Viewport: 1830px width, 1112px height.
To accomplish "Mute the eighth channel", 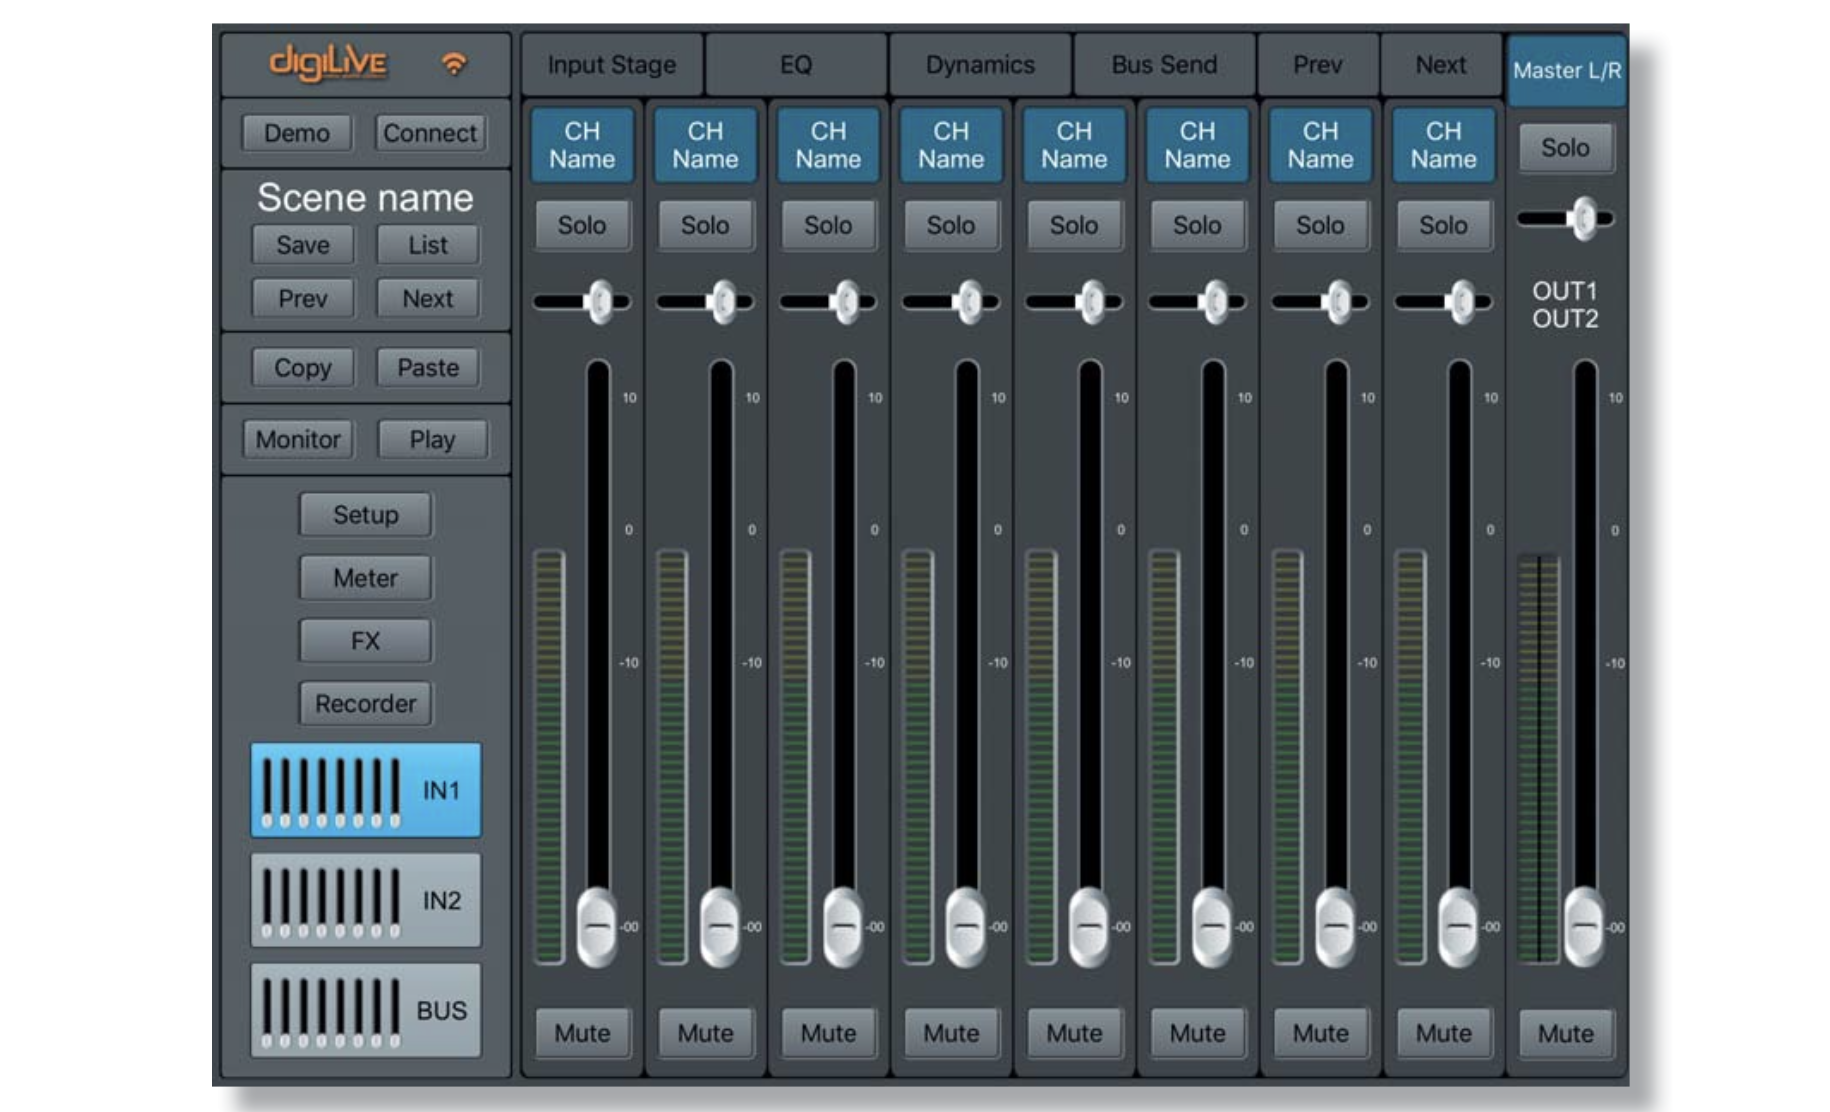I will click(x=1443, y=1033).
